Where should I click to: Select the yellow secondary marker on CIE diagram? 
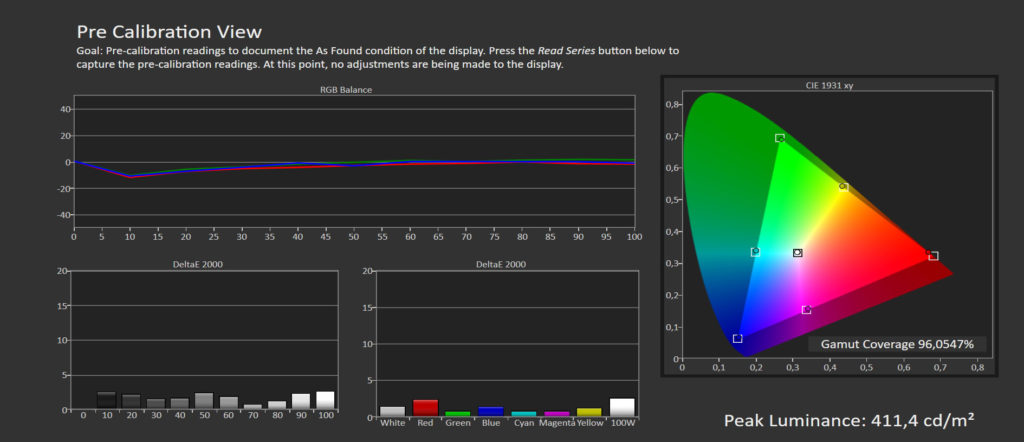[x=844, y=186]
